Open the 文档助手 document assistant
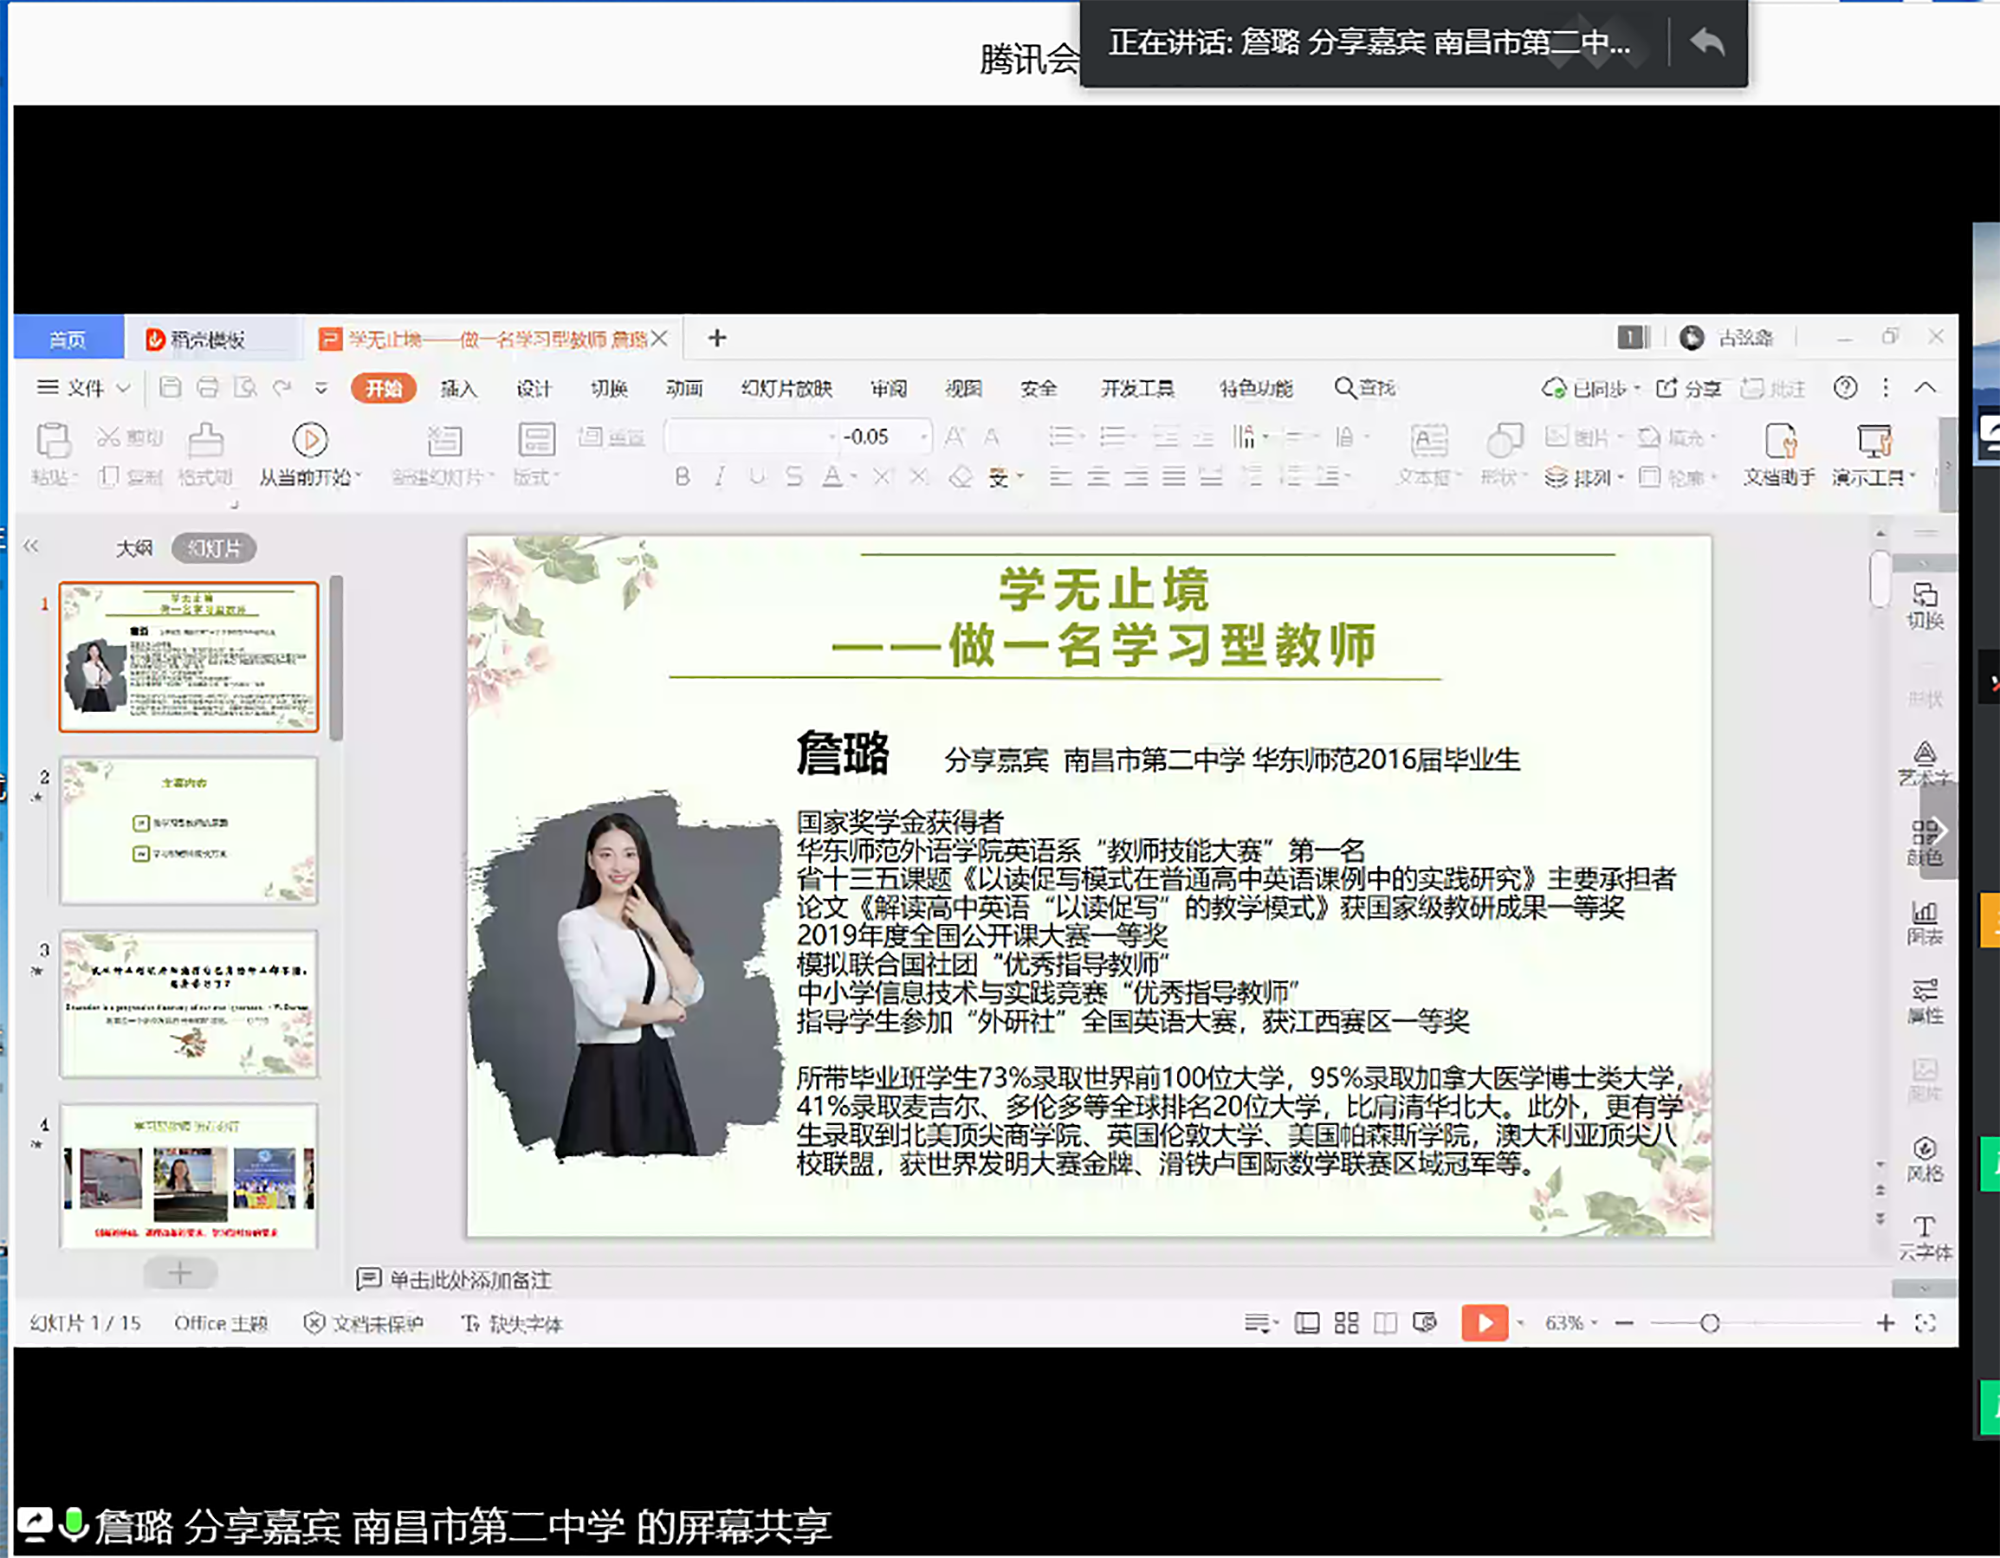The height and width of the screenshot is (1558, 2000). (x=1779, y=443)
